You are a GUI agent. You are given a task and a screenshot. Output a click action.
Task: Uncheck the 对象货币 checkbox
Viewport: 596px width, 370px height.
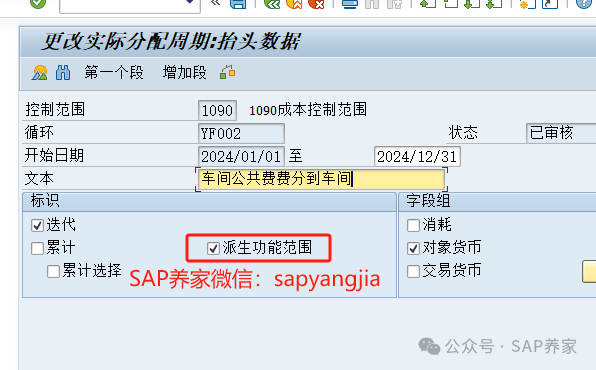[x=413, y=248]
